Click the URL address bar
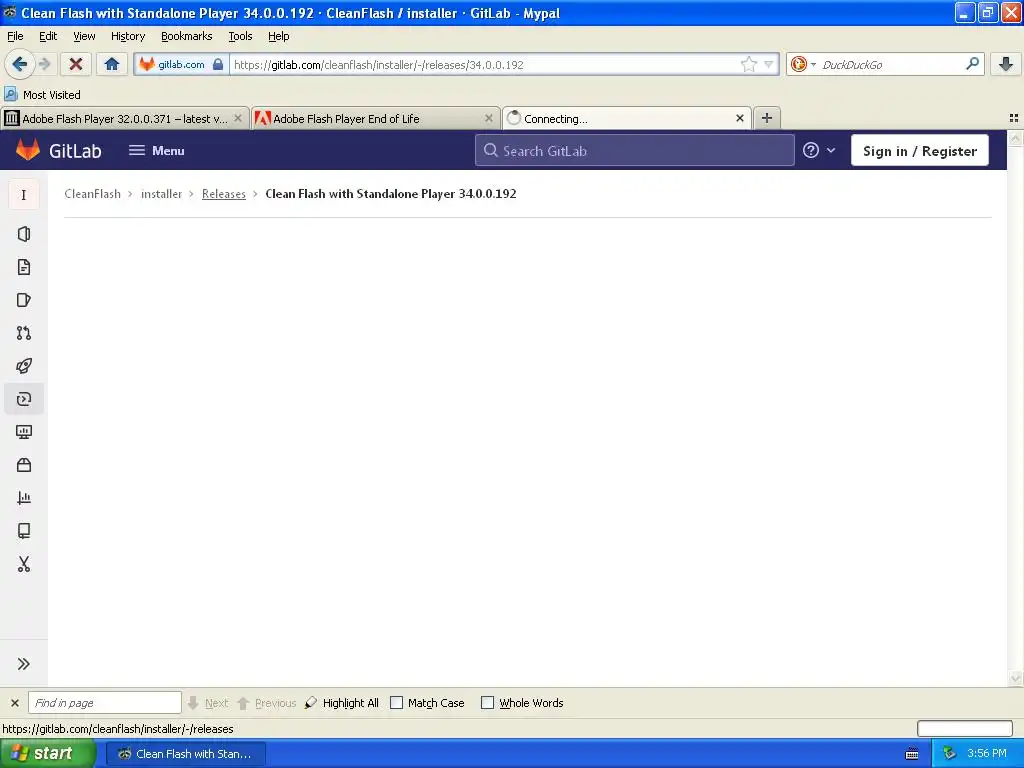The height and width of the screenshot is (768, 1024). coord(485,64)
